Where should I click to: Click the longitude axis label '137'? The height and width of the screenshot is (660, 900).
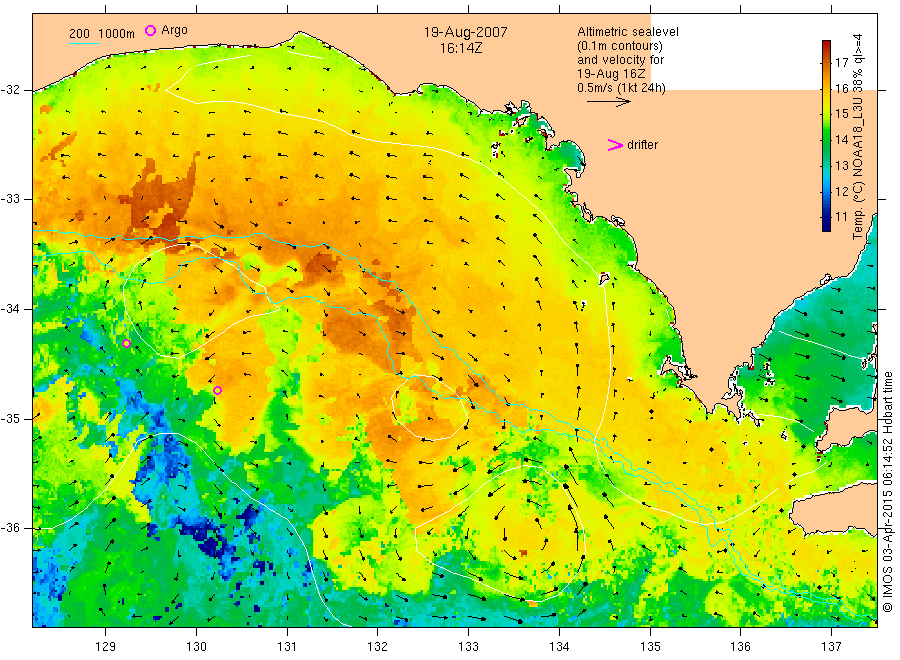click(x=831, y=647)
